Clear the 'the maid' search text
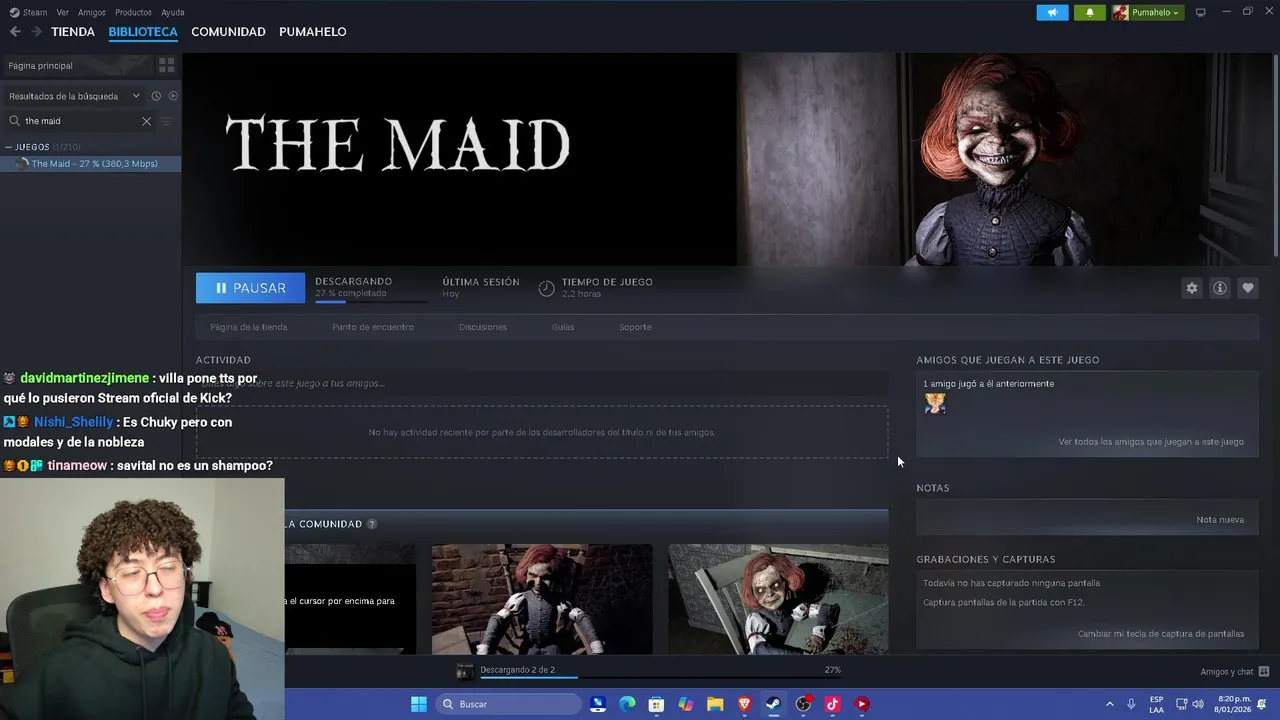This screenshot has height=720, width=1280. coord(146,121)
